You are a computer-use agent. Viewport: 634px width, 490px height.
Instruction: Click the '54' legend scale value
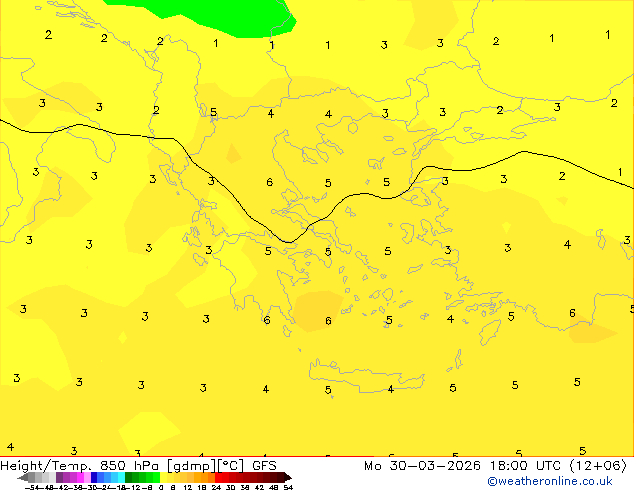pyautogui.click(x=288, y=487)
